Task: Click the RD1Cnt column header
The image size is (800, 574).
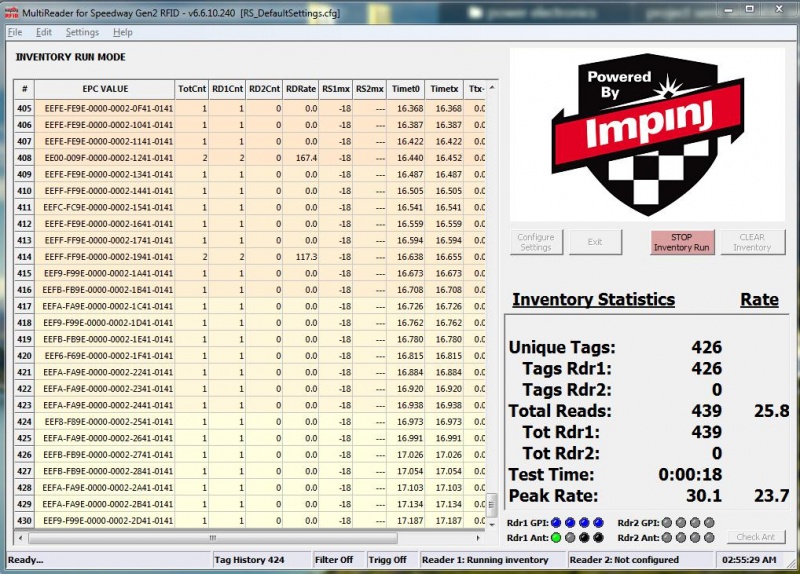Action: [227, 89]
